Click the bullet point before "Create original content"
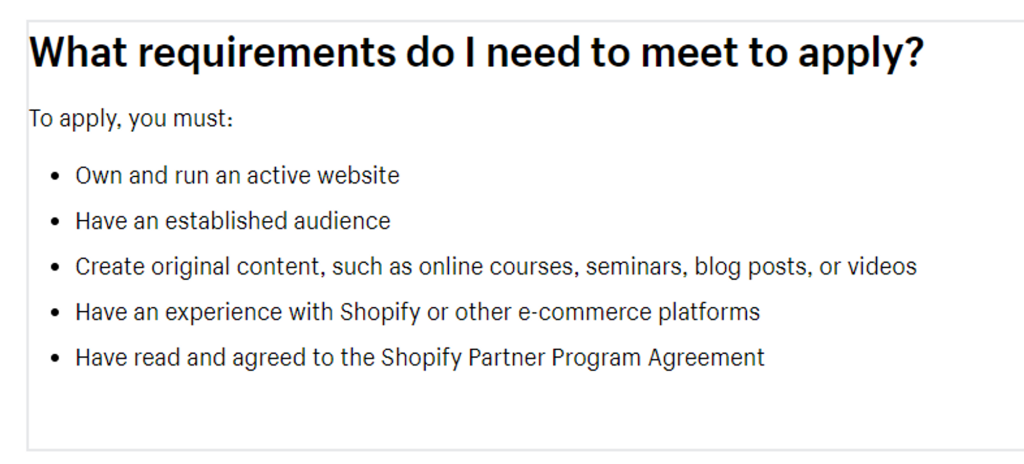1024x464 pixels. coord(55,268)
